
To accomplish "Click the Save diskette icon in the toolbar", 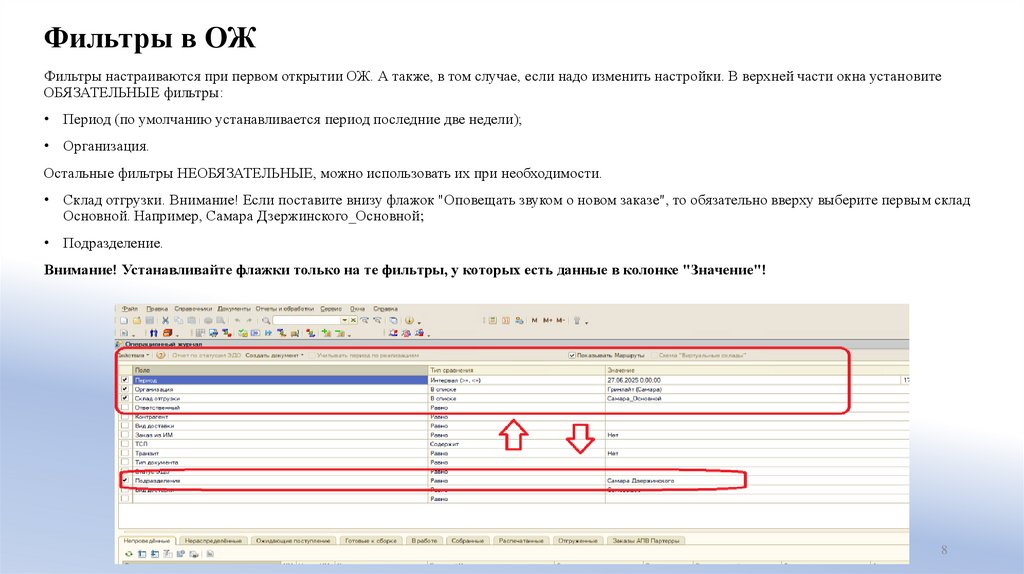I will pos(150,321).
